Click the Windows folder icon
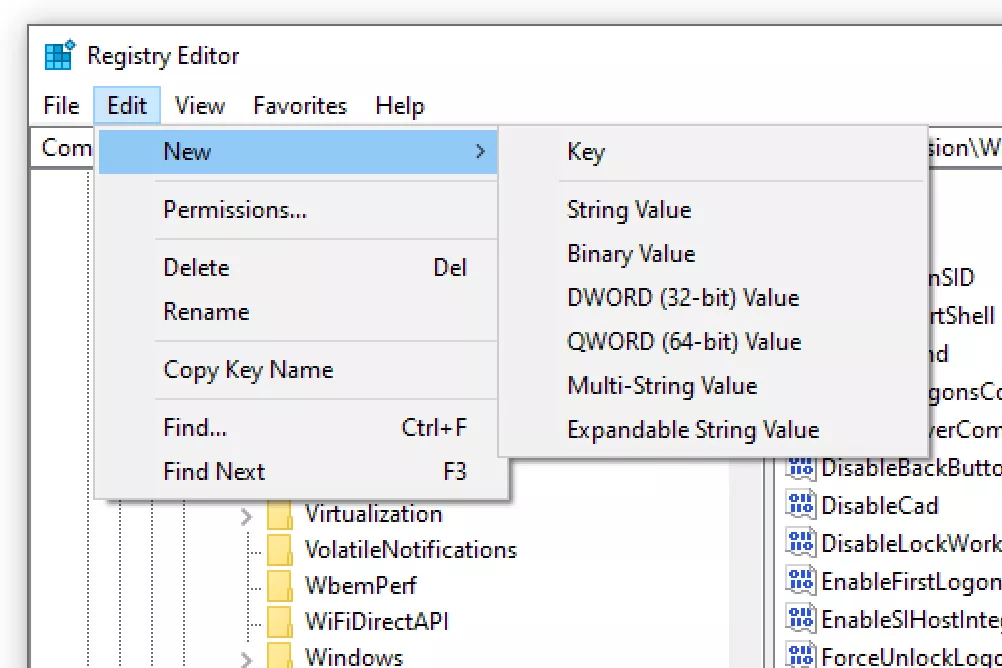The image size is (1002, 668). [279, 656]
